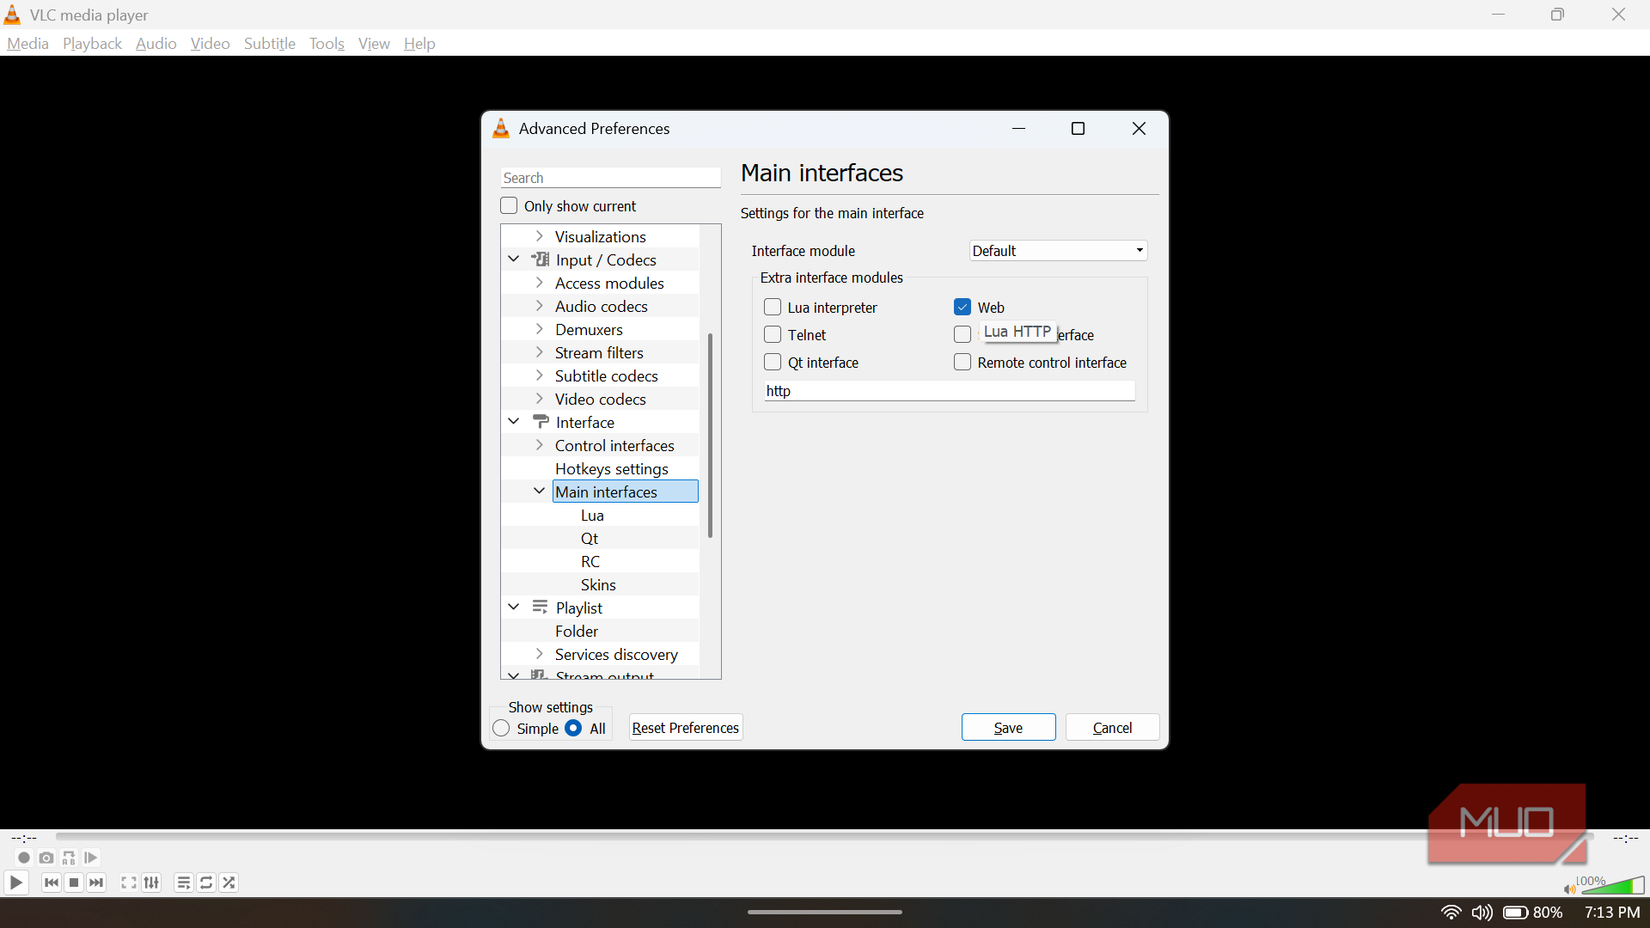Enable Remote control interface checkbox
The image size is (1650, 928).
(962, 362)
